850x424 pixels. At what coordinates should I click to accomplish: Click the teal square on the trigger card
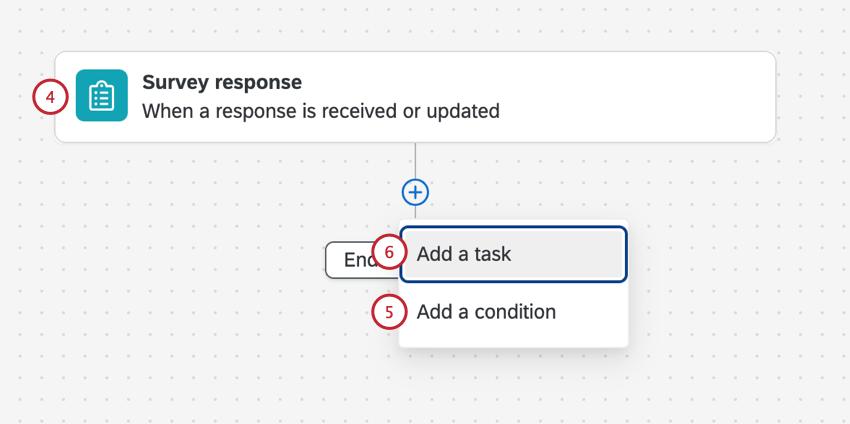click(x=101, y=96)
